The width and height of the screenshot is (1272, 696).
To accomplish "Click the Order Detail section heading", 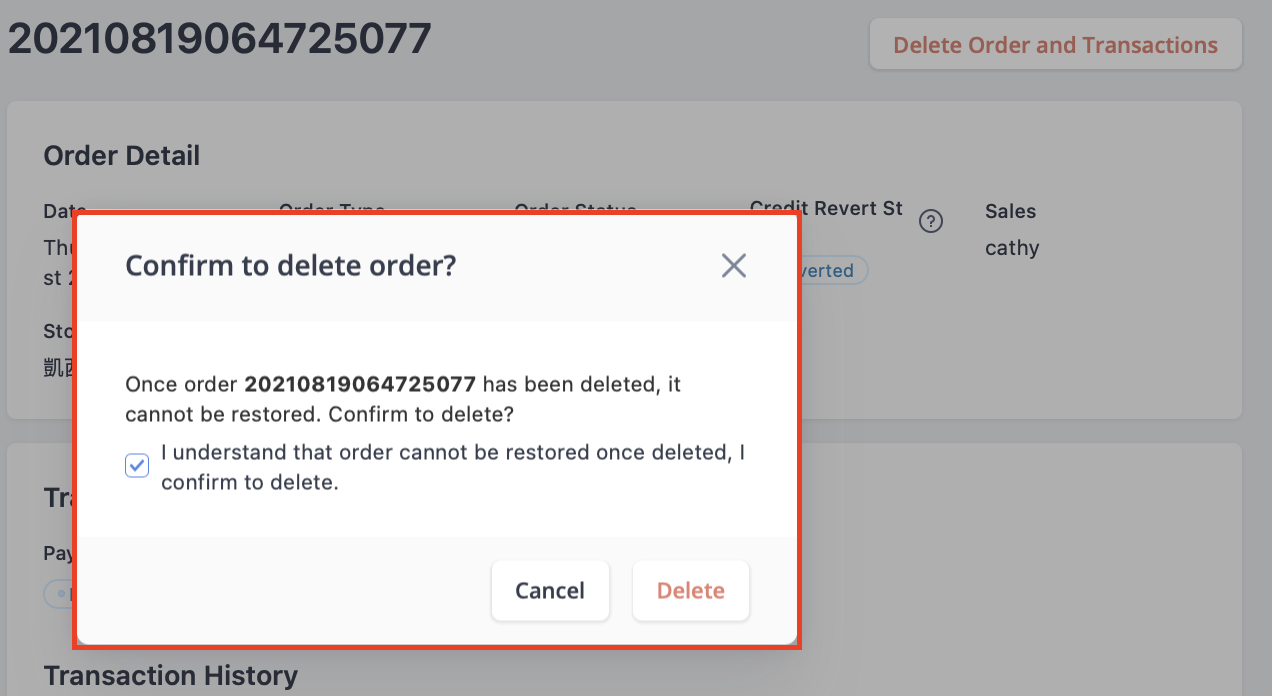I will click(x=121, y=155).
